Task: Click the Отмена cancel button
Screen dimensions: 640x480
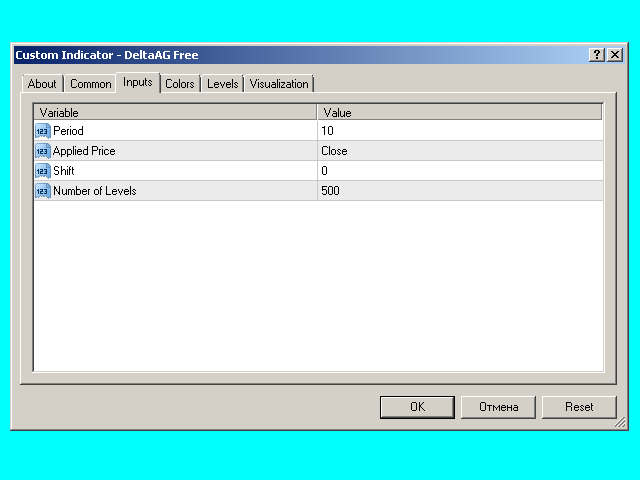Action: (x=498, y=407)
